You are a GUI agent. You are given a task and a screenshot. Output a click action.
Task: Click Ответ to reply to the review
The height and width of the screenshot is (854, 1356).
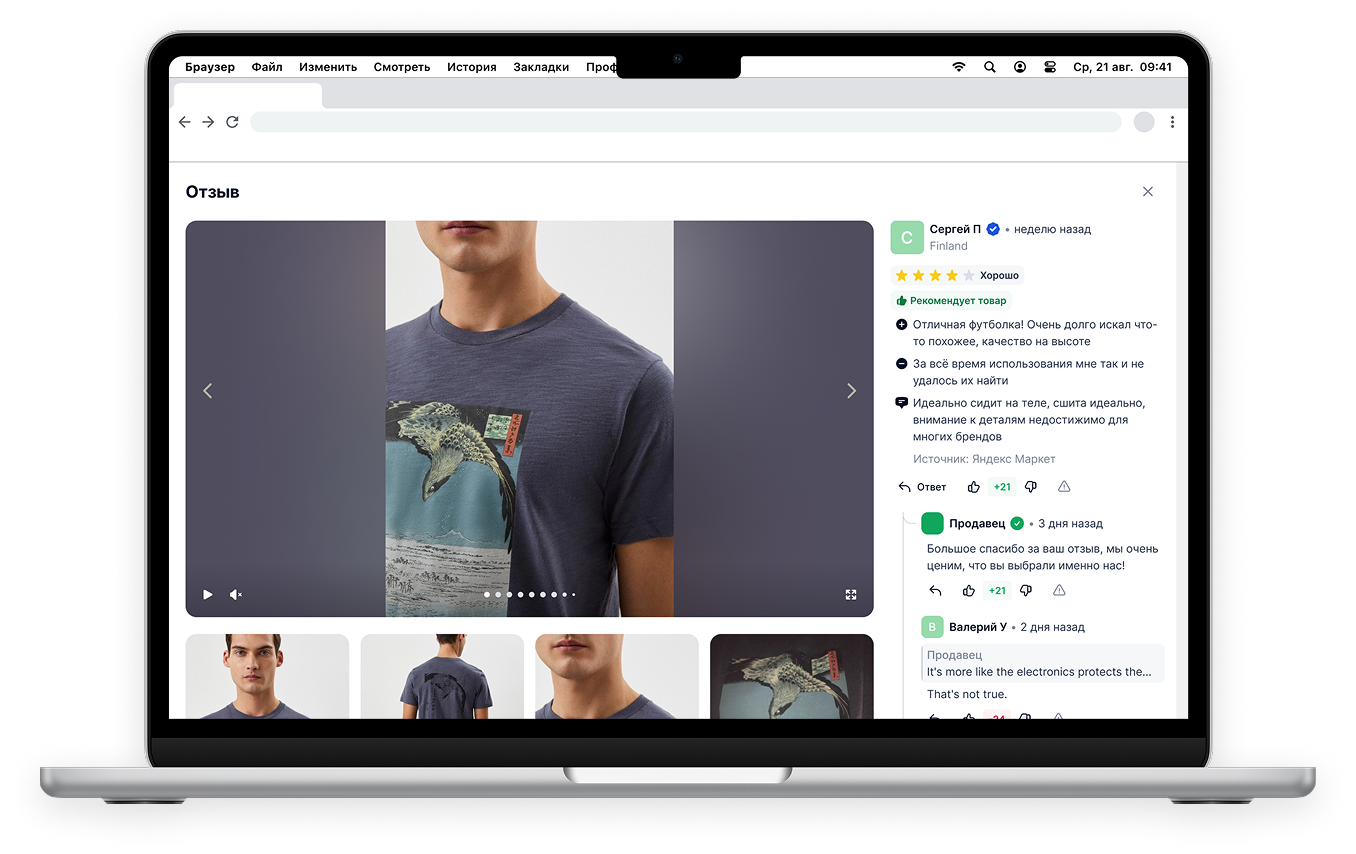[922, 487]
